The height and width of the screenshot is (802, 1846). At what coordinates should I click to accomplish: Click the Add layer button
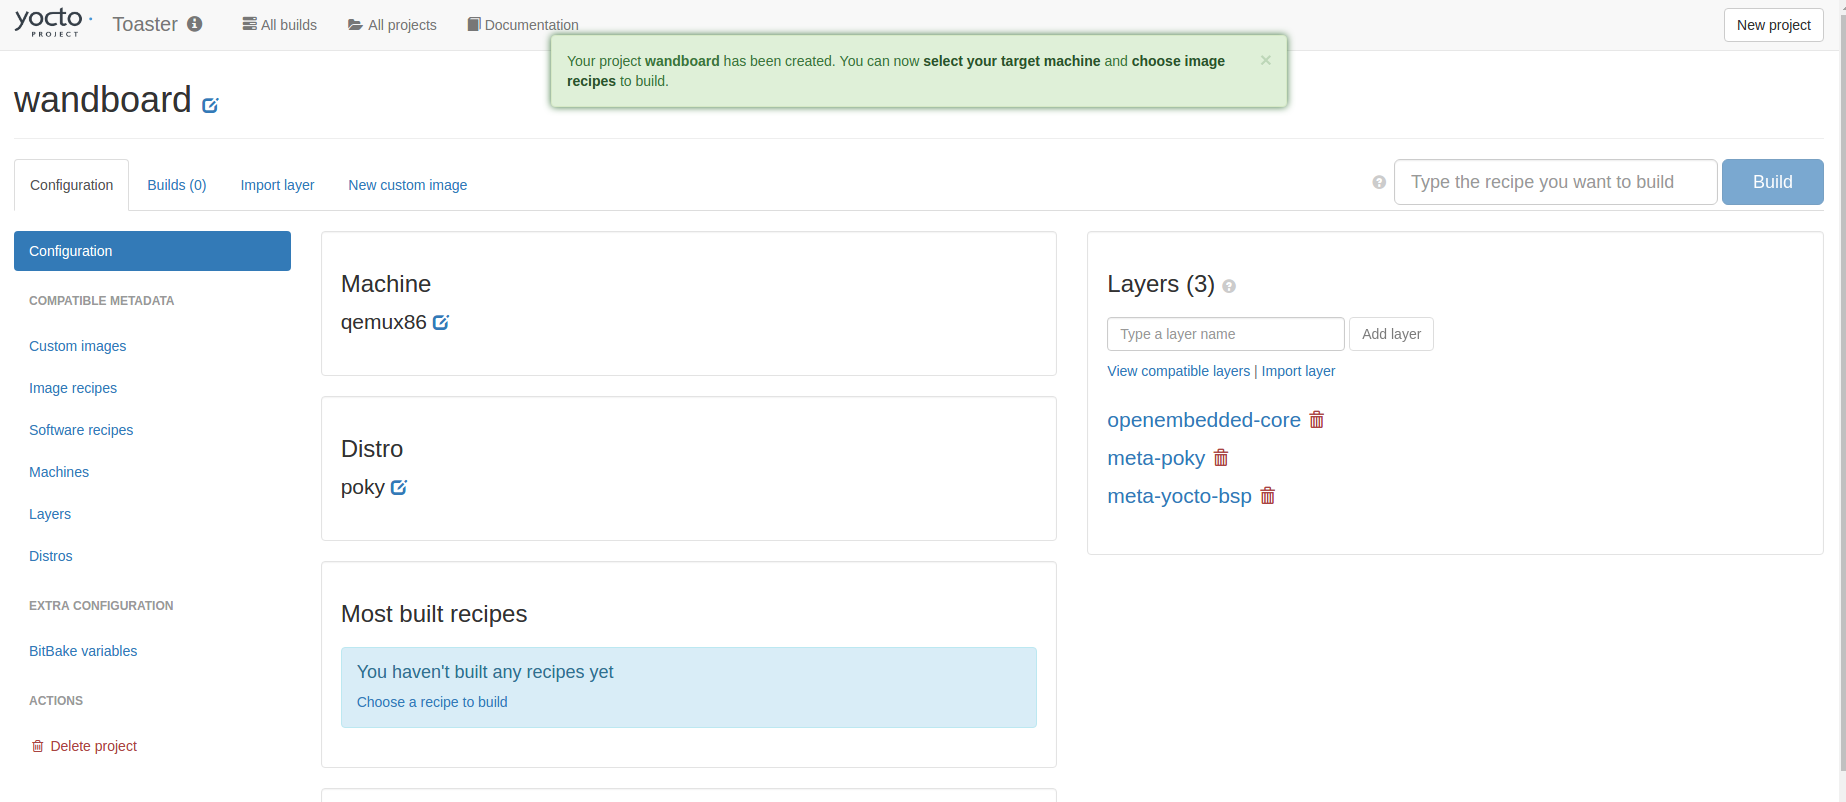[1391, 334]
